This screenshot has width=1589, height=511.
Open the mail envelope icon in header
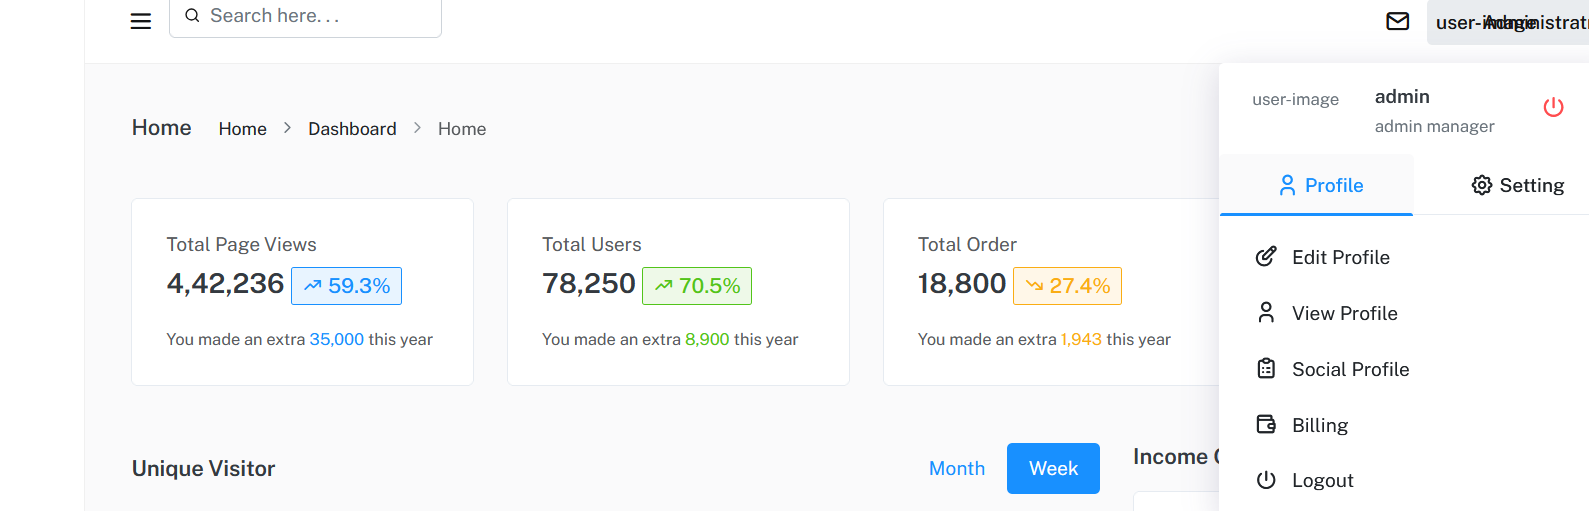(x=1398, y=21)
